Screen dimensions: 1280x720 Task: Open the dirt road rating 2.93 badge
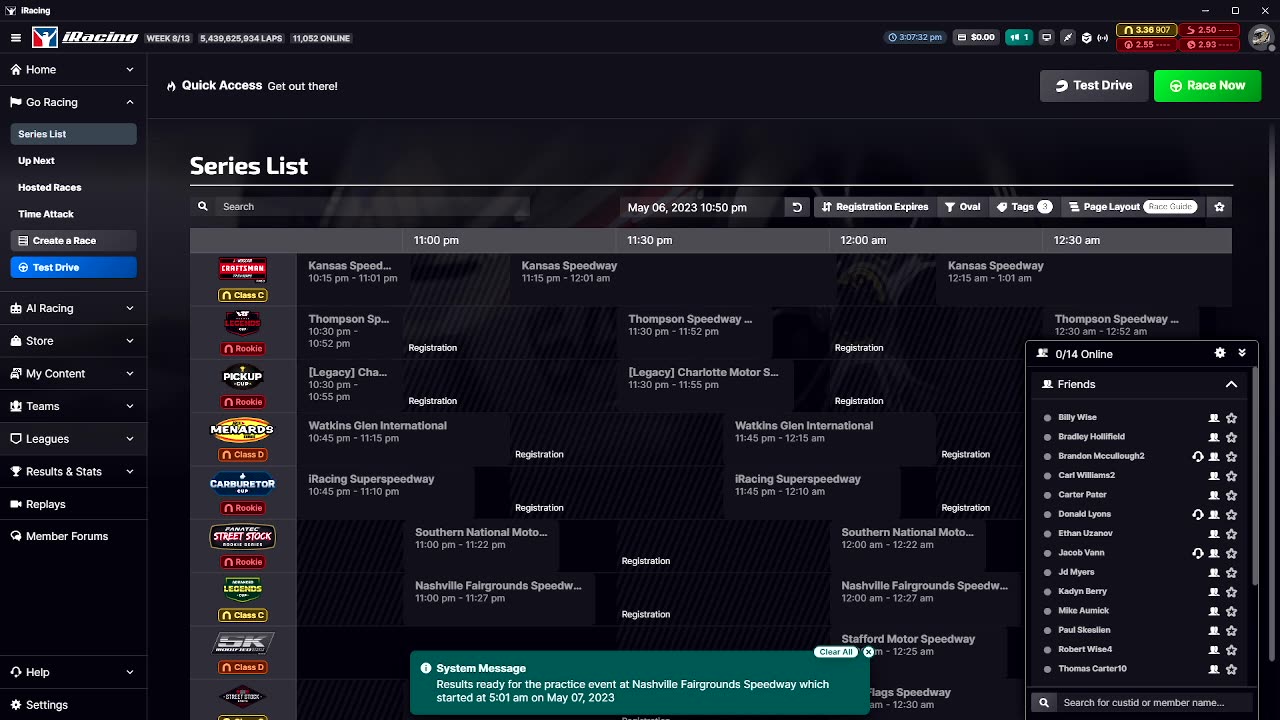[1210, 44]
